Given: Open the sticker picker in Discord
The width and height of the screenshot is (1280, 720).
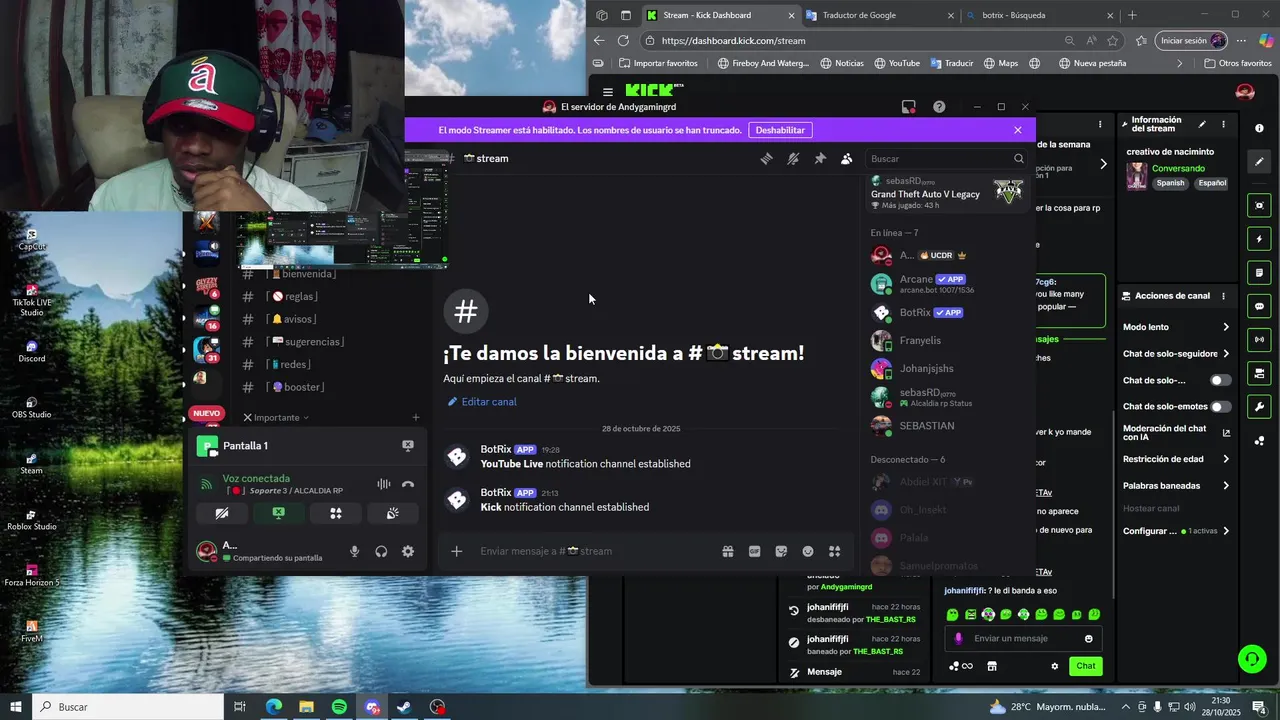Looking at the screenshot, I should [781, 551].
